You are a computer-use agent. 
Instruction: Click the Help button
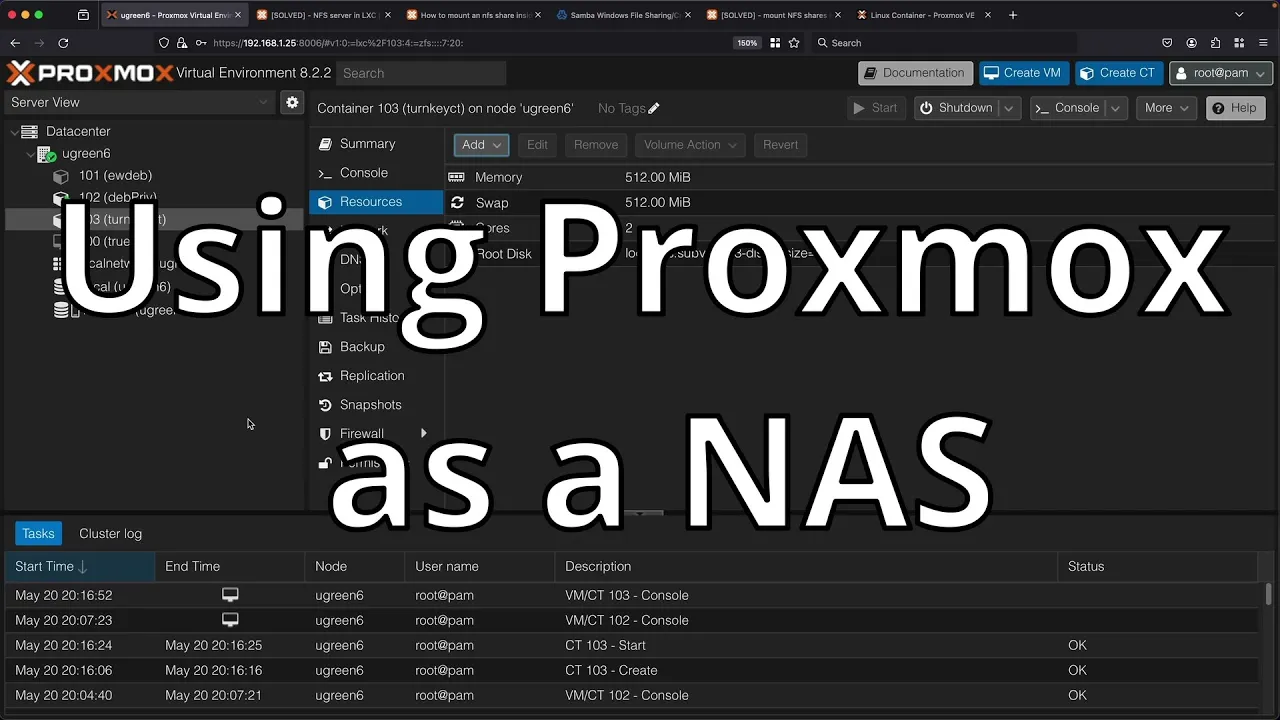point(1235,108)
